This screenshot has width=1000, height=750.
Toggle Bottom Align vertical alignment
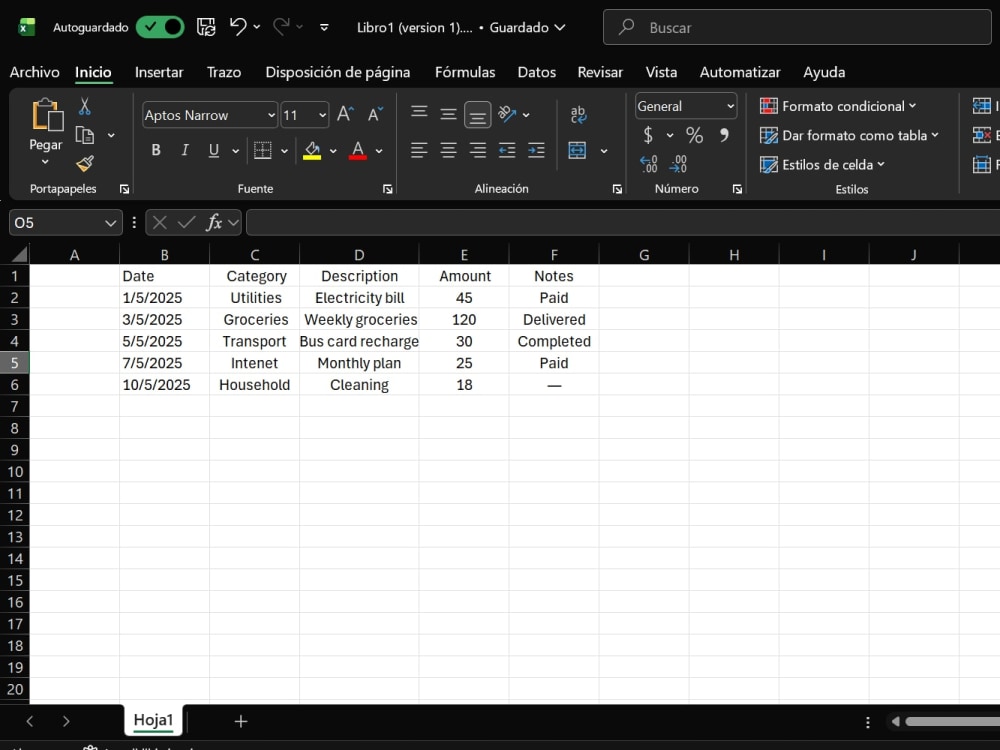coord(478,115)
